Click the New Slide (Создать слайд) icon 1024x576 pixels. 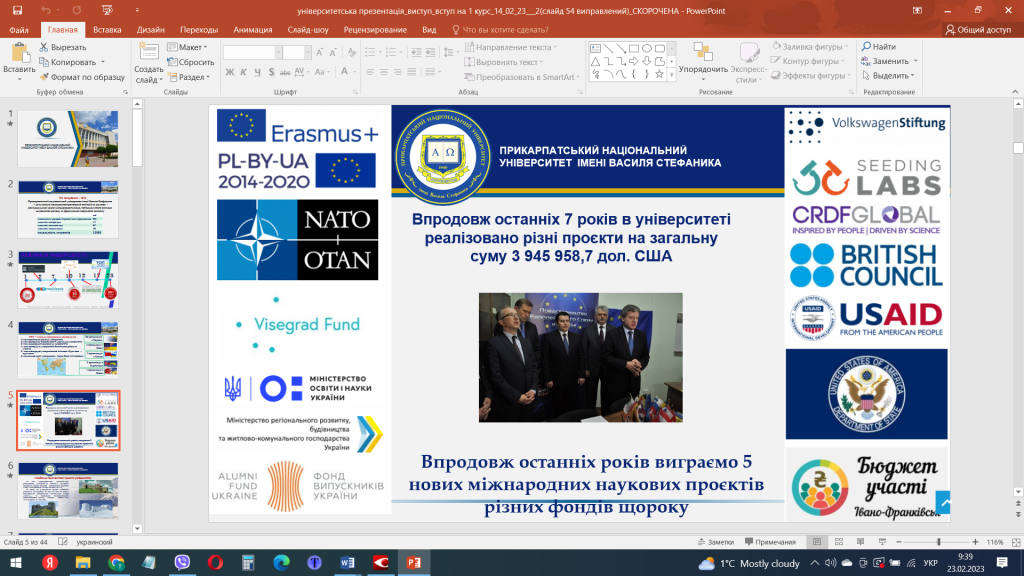click(148, 52)
